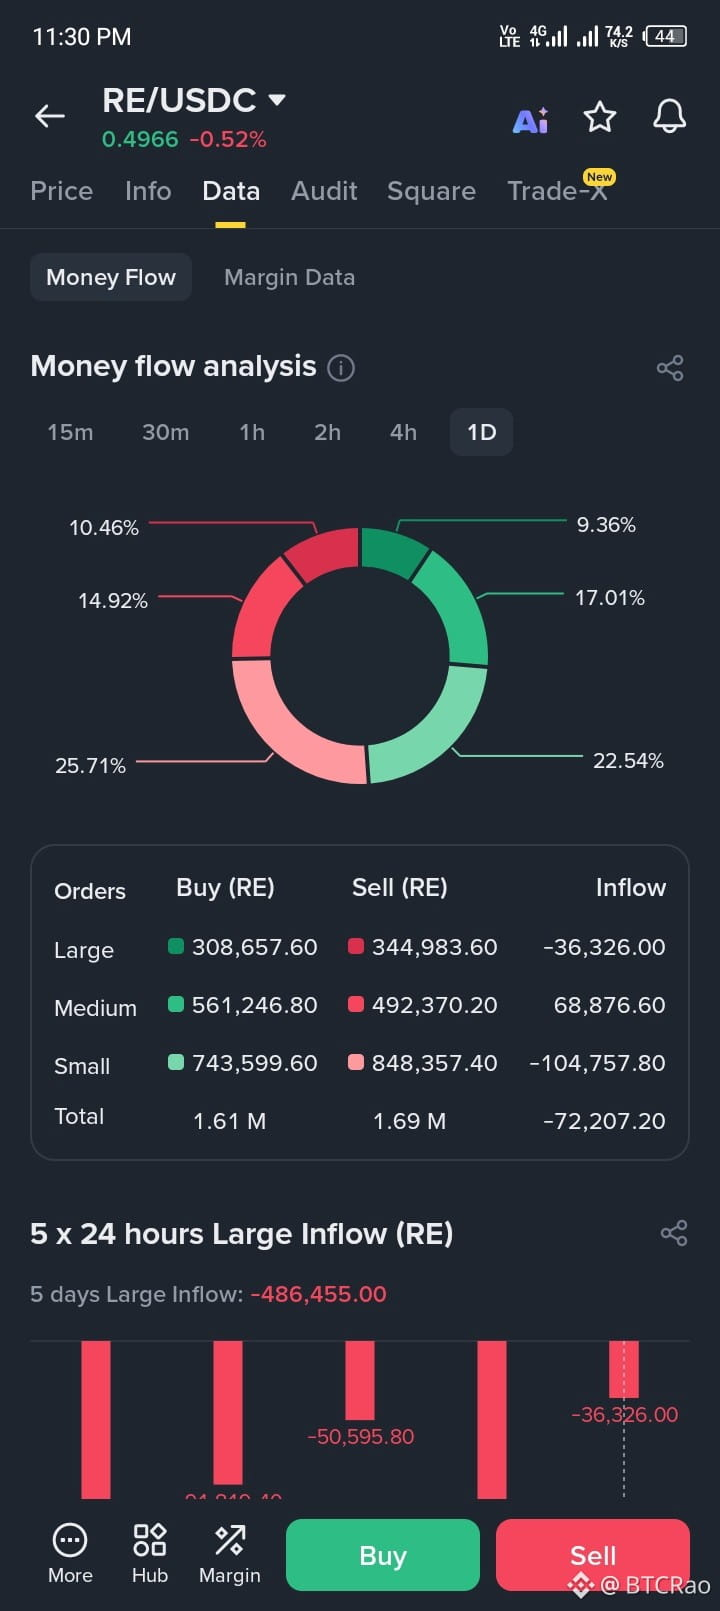Select the 1D timeframe
Viewport: 720px width, 1611px height.
[482, 432]
